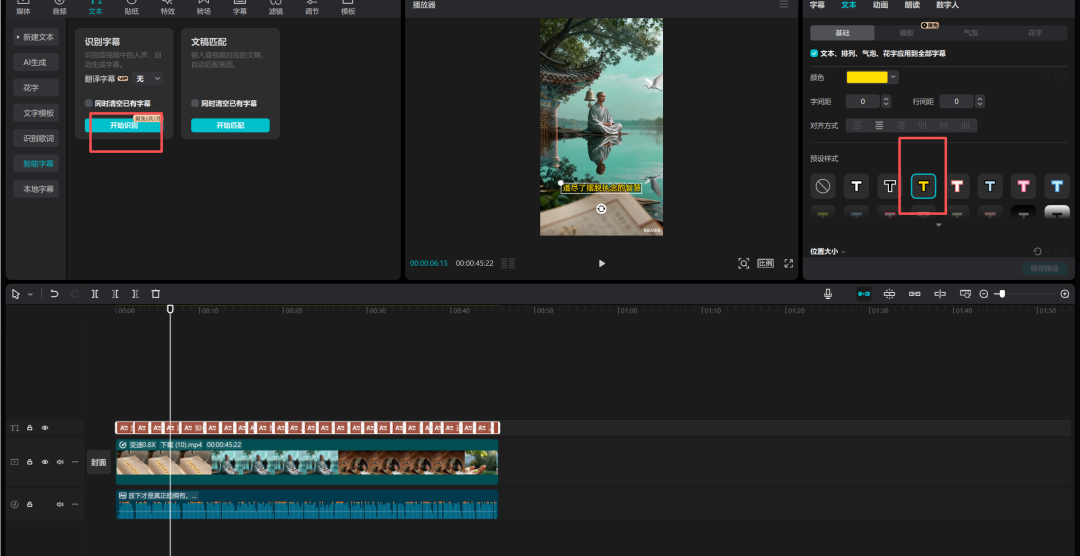Click the yellow text color swatch
This screenshot has height=556, width=1080.
click(x=866, y=77)
